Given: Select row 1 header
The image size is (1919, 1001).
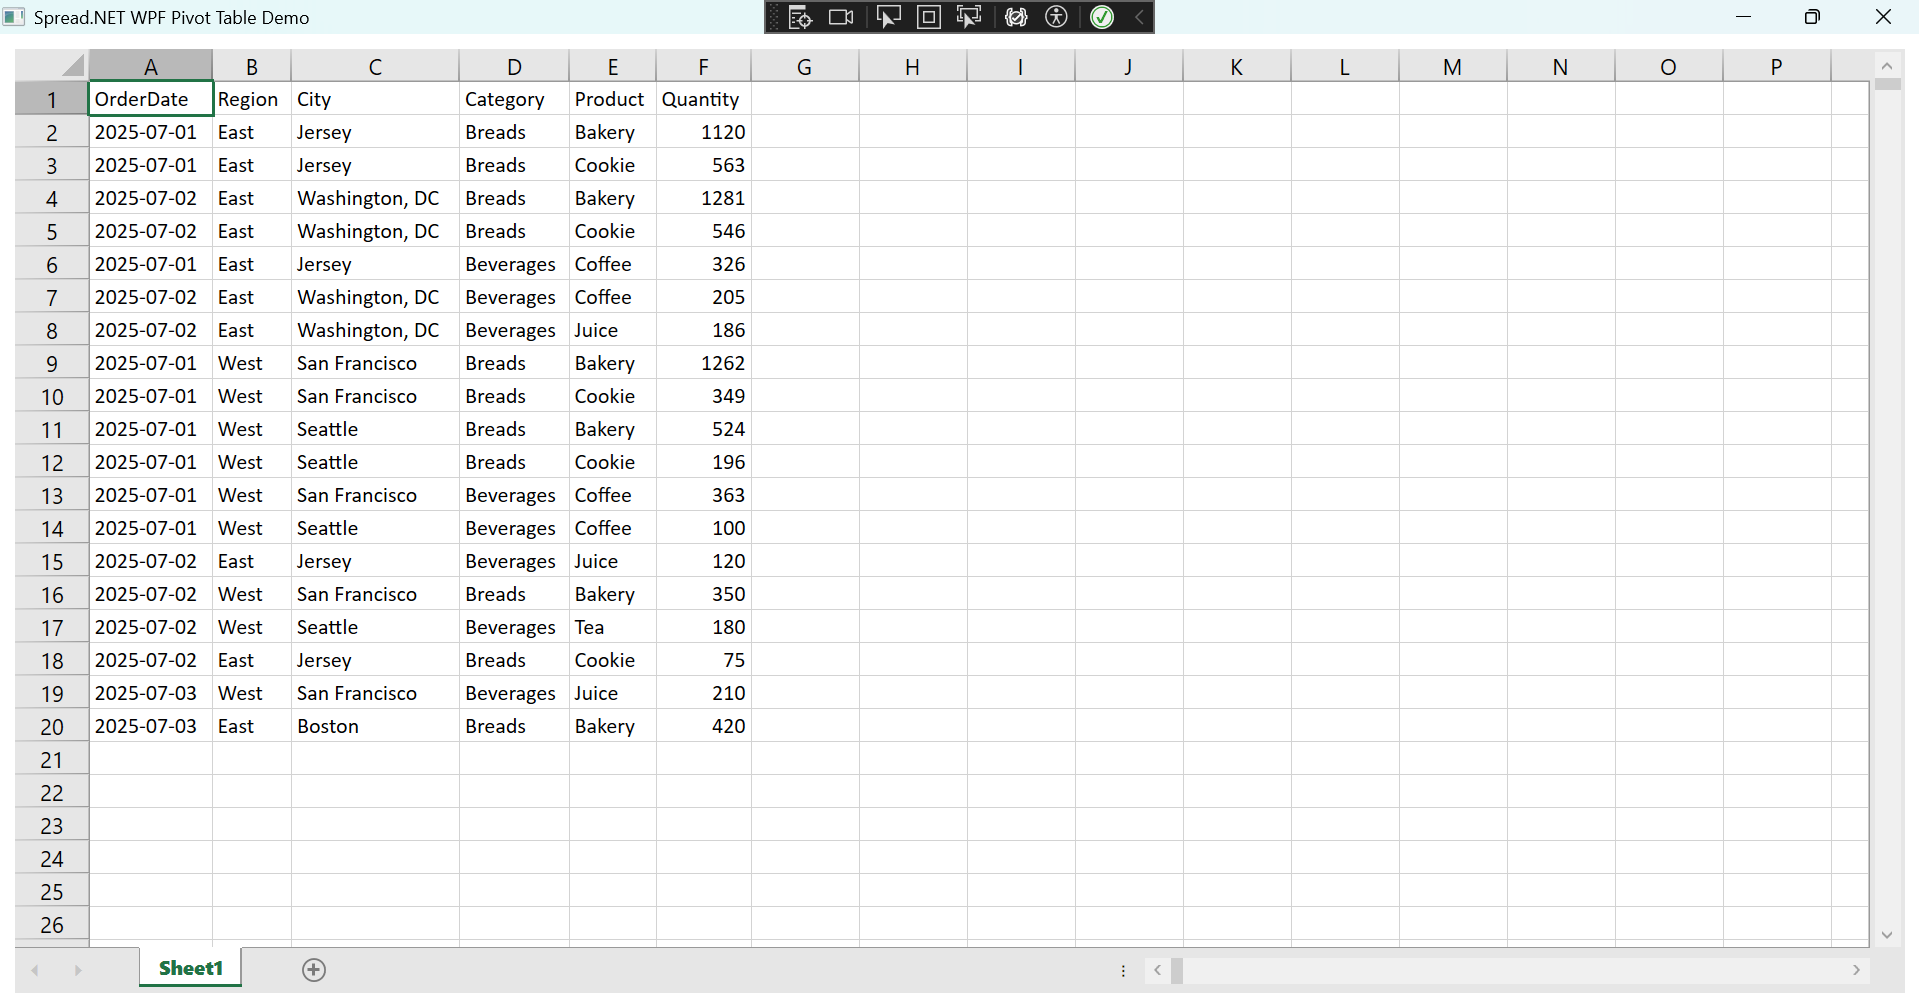Looking at the screenshot, I should [52, 99].
